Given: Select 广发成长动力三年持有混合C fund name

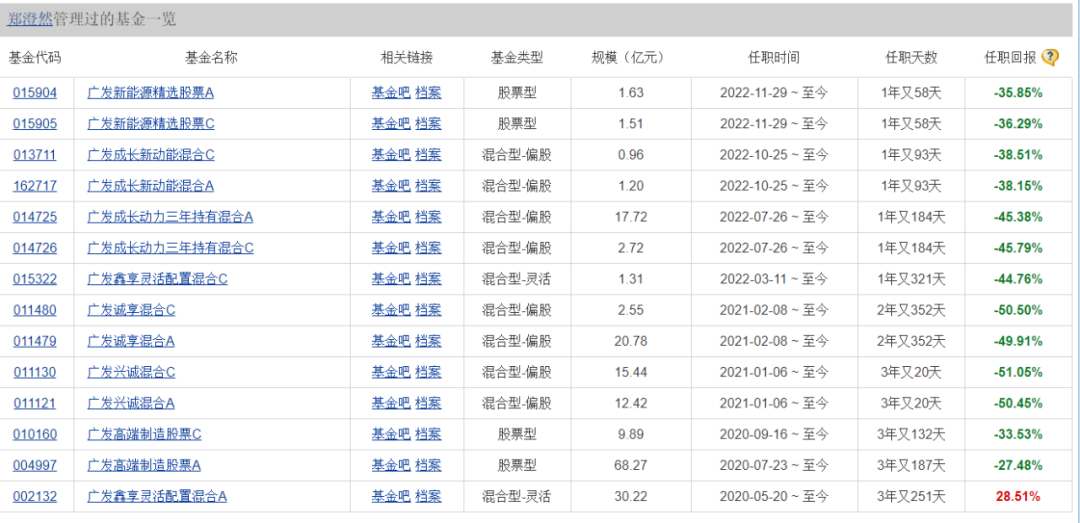Looking at the screenshot, I should point(170,248).
